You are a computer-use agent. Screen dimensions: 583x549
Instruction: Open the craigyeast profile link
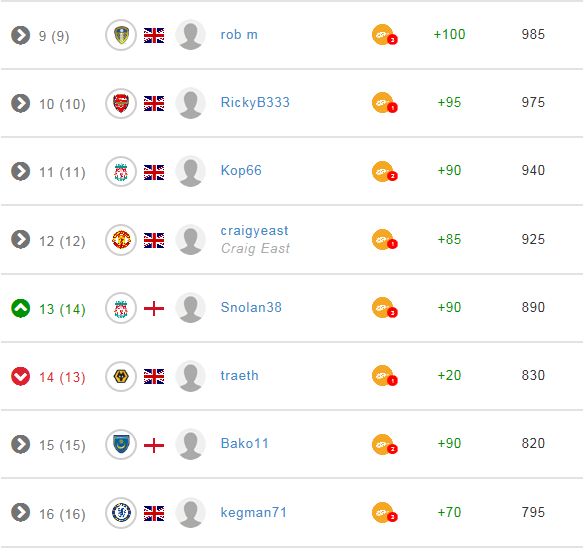point(254,231)
